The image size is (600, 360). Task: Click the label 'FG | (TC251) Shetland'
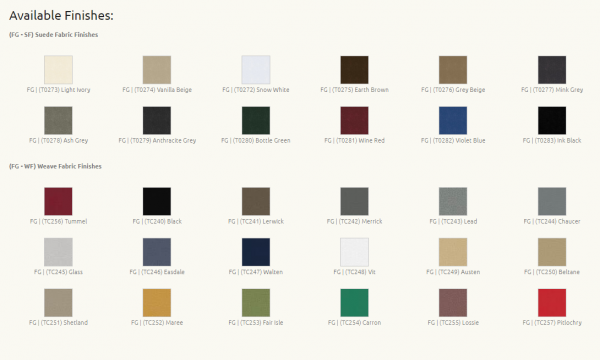pos(58,323)
